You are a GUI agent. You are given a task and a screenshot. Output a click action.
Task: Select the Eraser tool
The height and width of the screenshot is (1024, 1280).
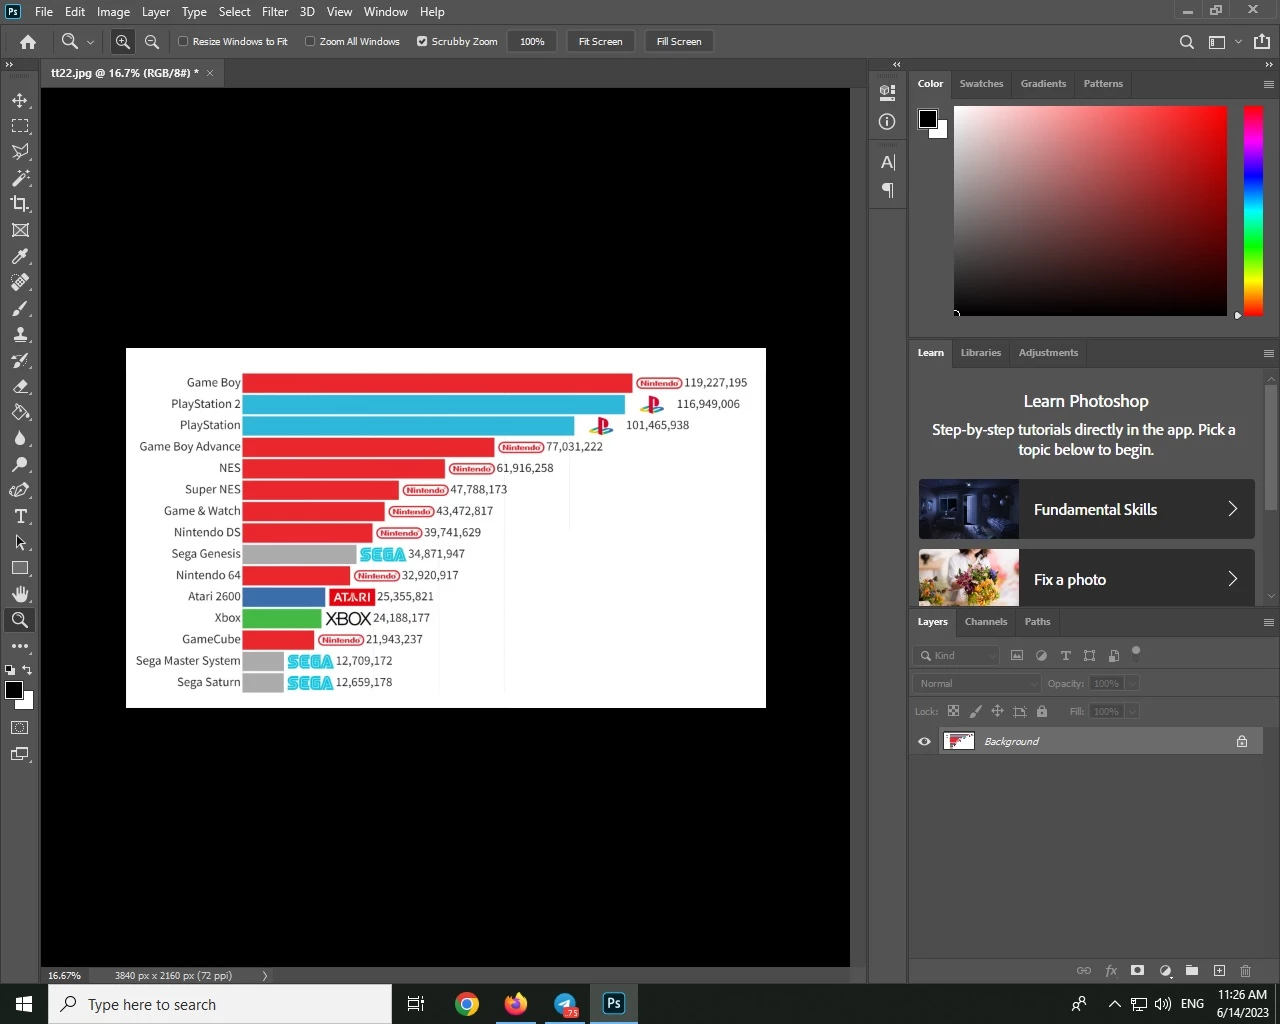[20, 387]
